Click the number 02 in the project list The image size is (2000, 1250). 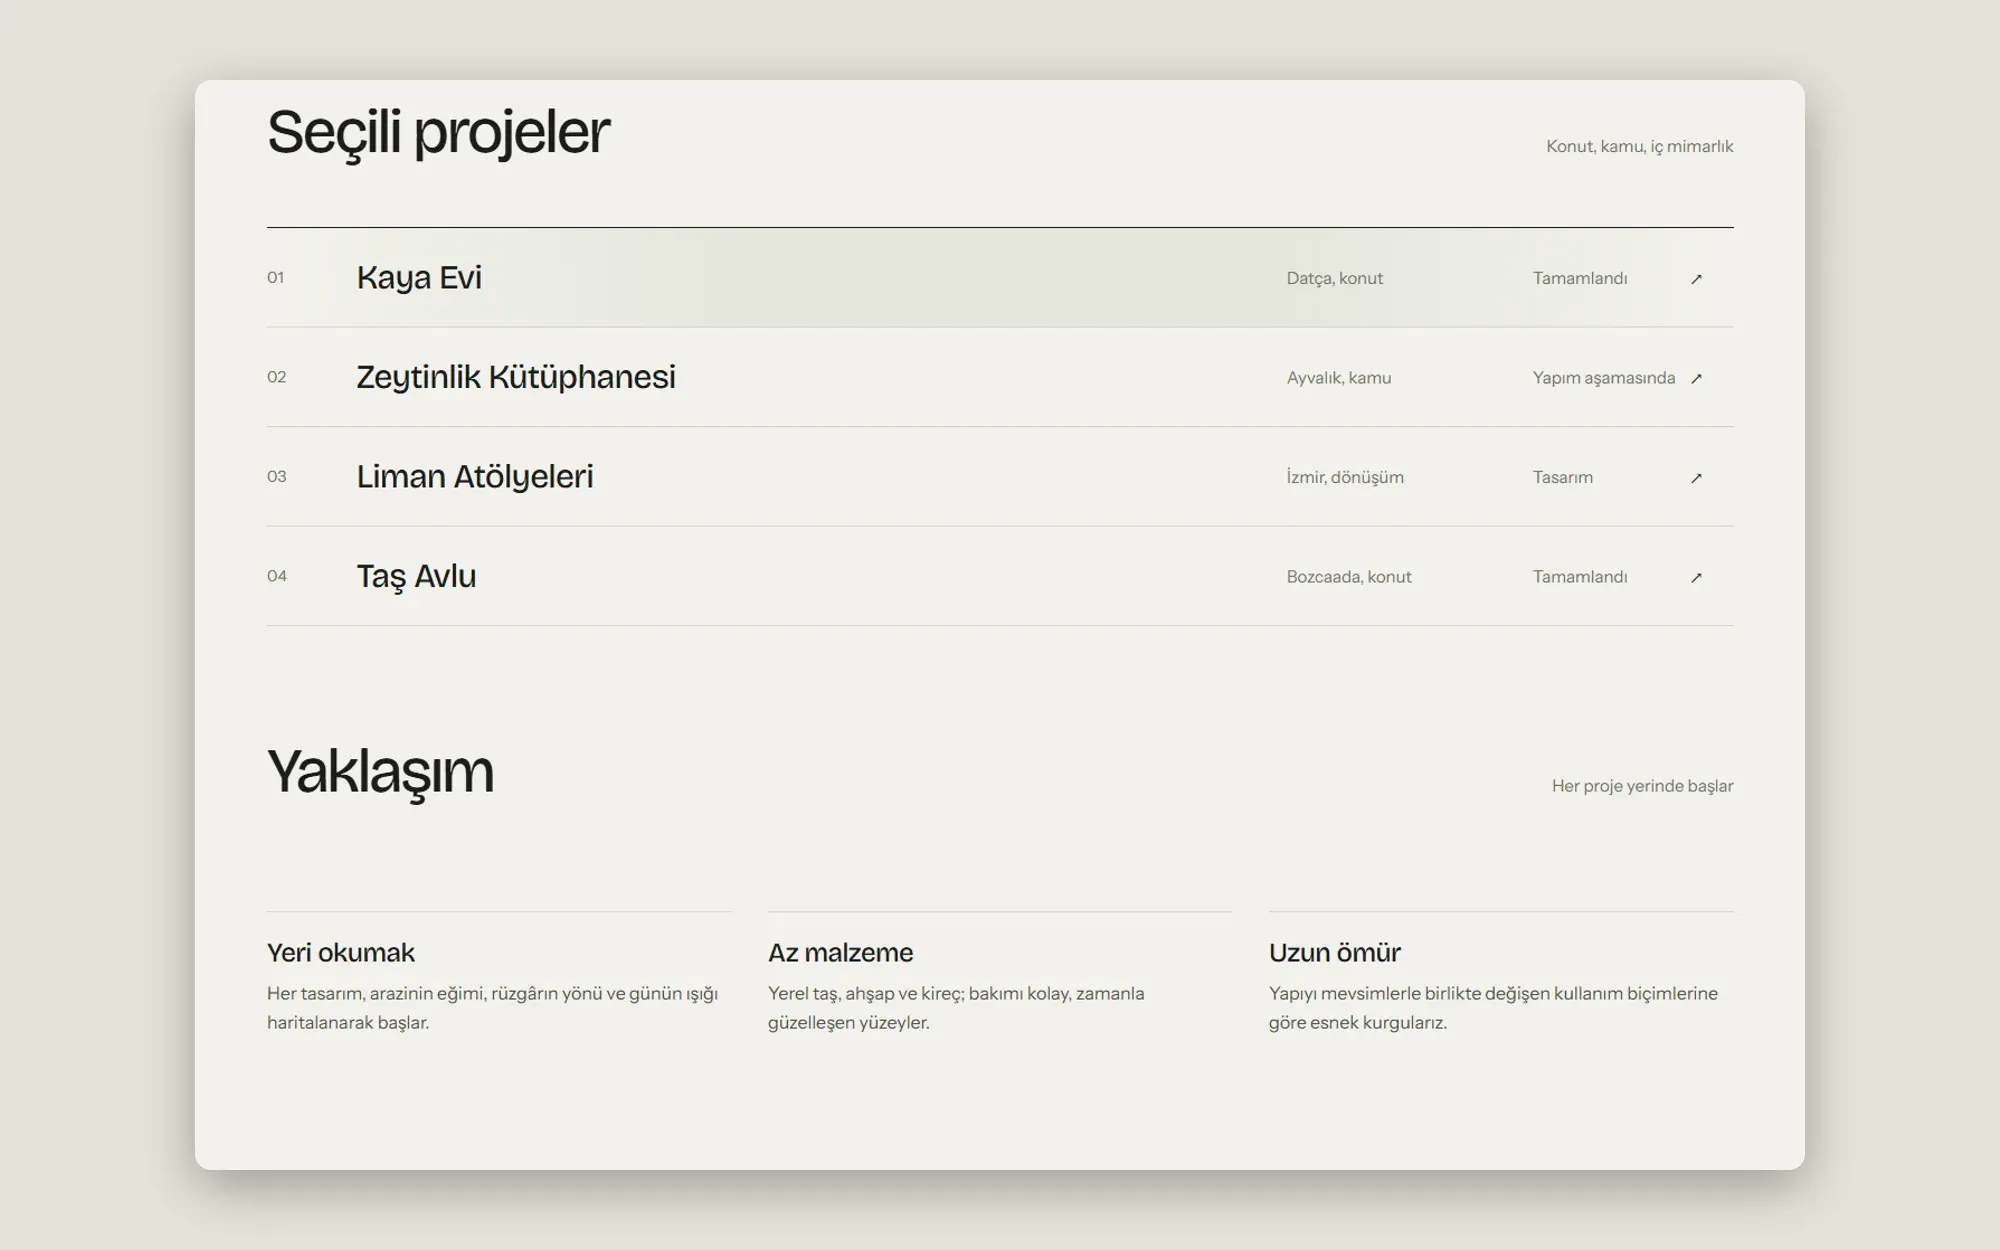coord(277,377)
